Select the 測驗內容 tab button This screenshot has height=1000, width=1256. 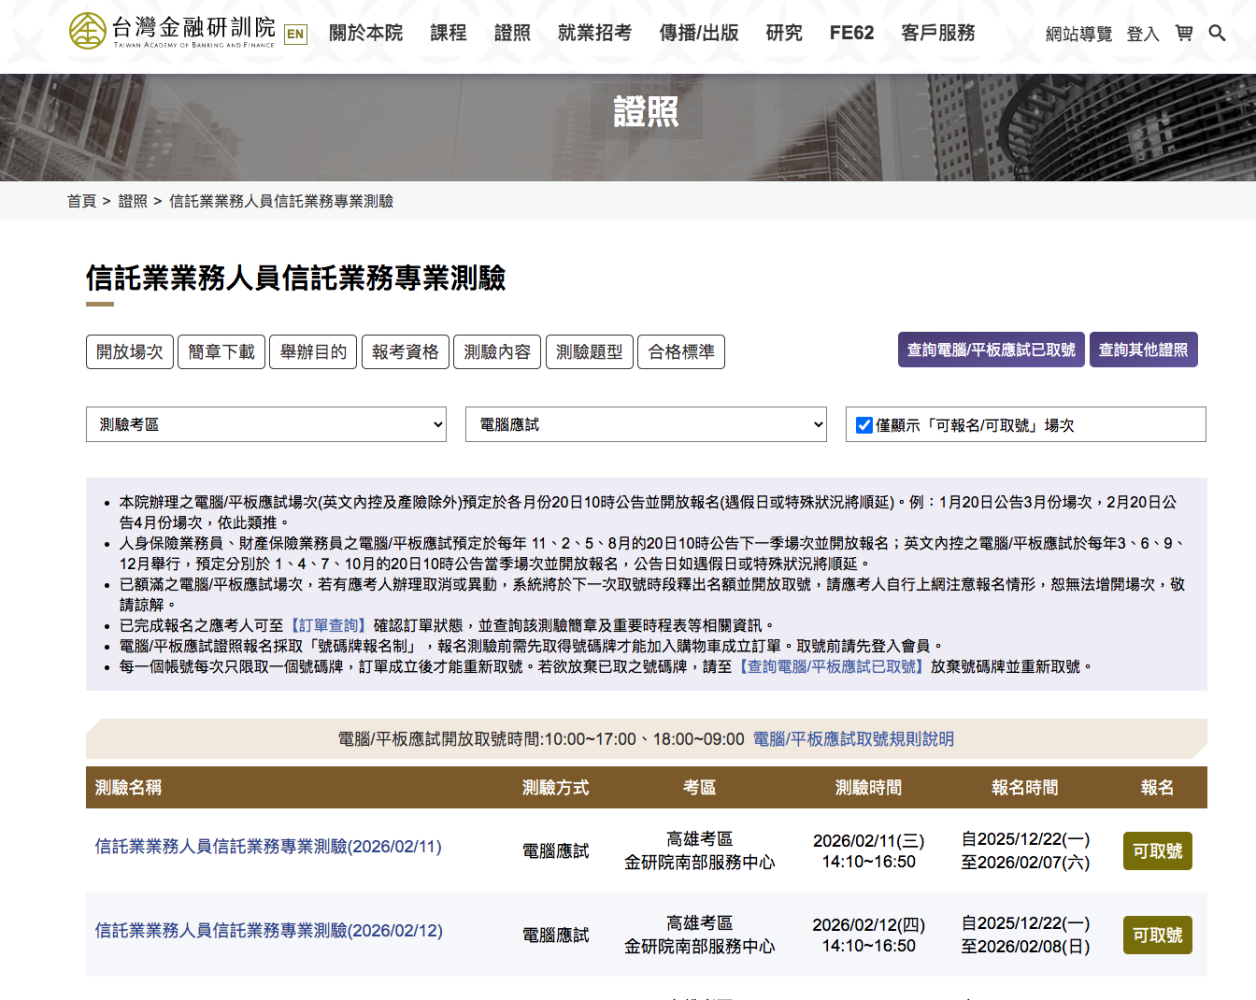point(498,352)
